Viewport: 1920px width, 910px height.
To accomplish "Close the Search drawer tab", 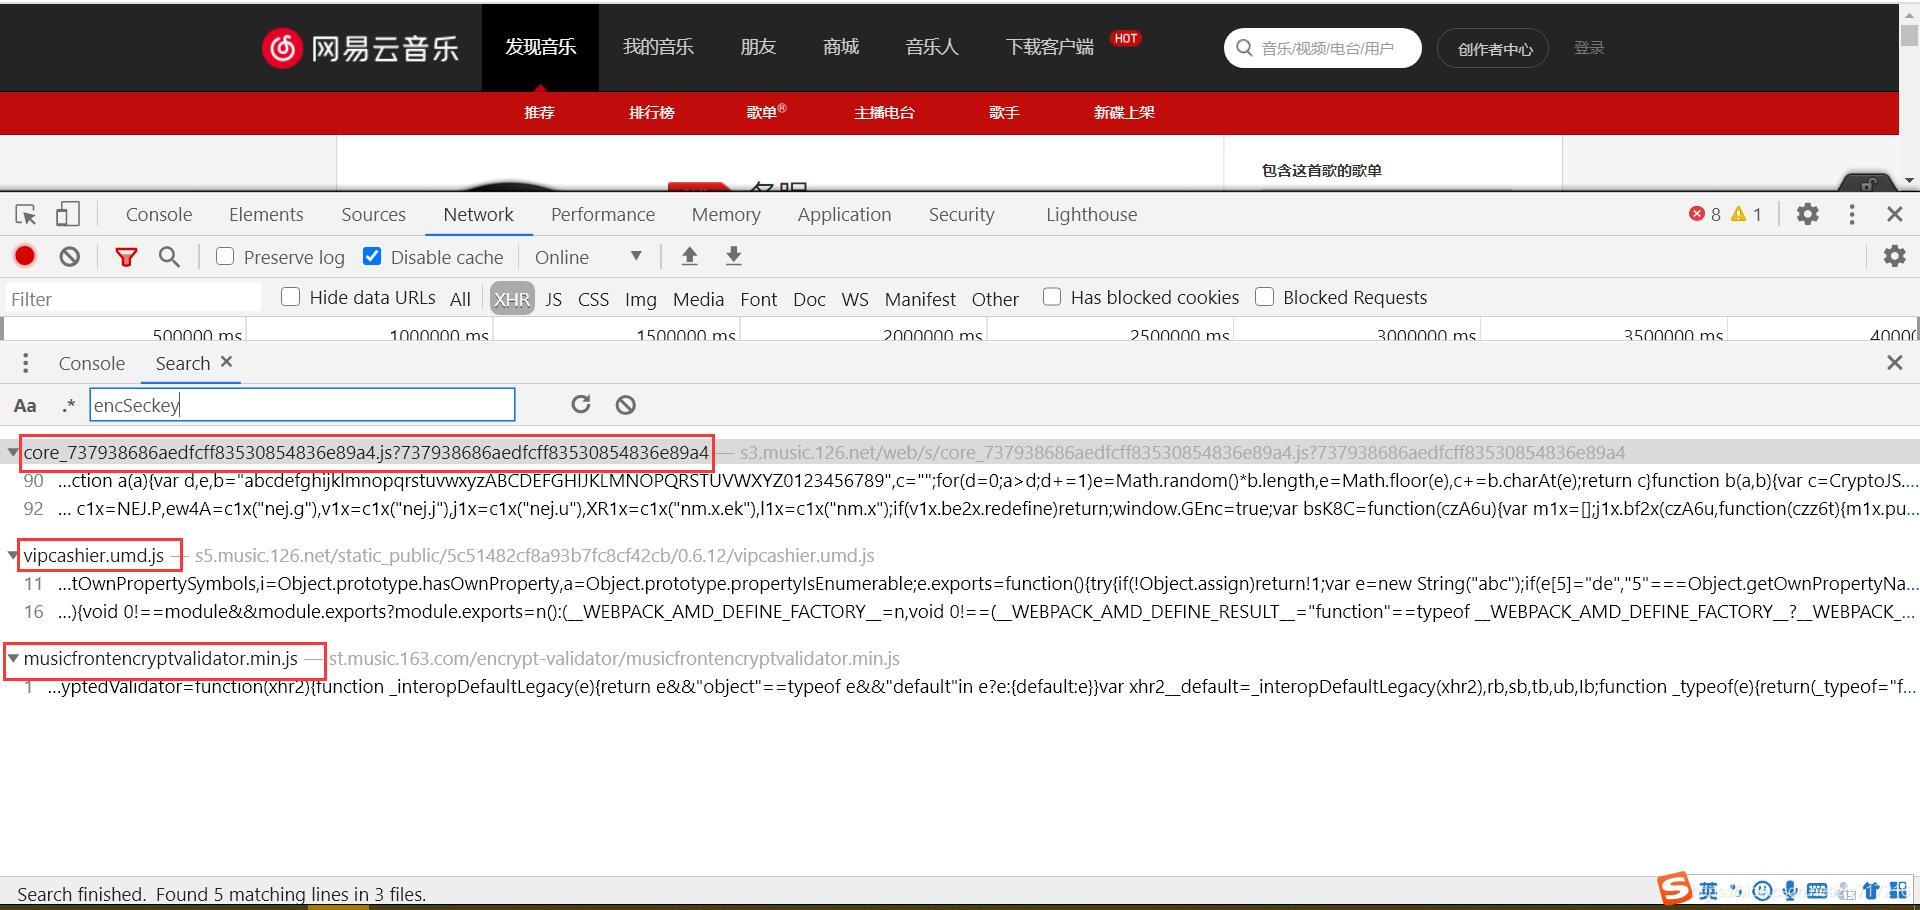I will (226, 362).
